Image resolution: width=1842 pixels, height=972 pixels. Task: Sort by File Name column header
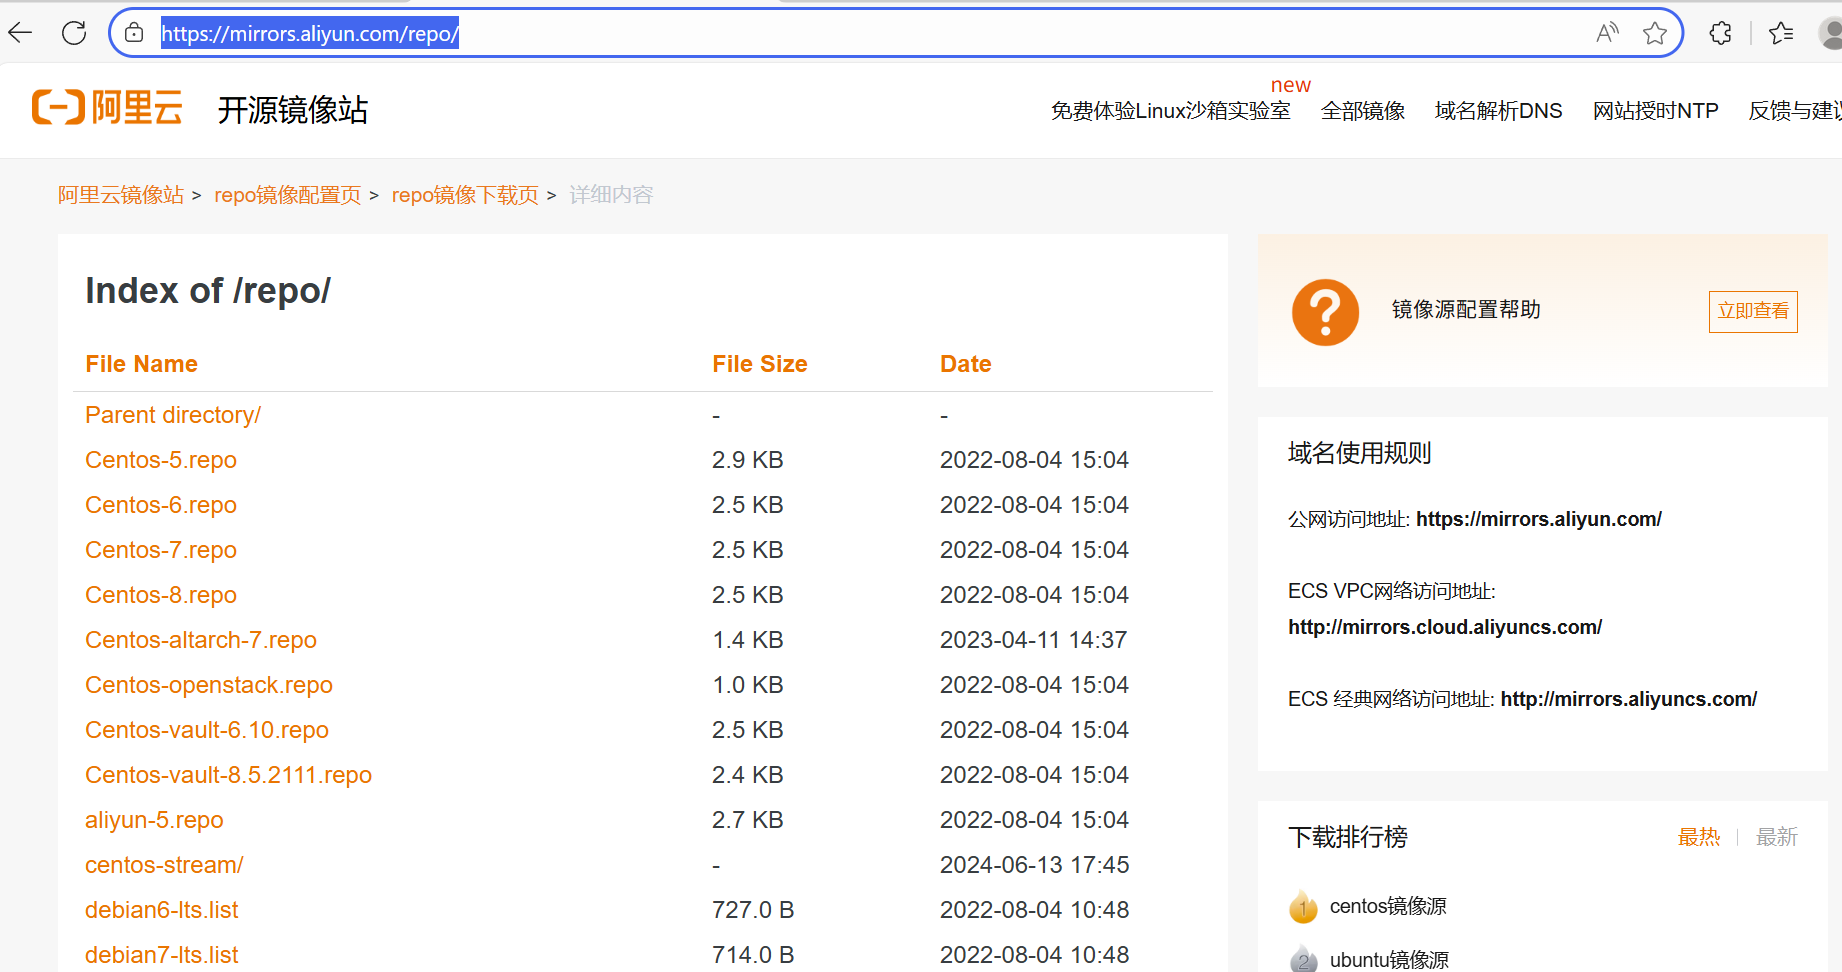(x=141, y=364)
